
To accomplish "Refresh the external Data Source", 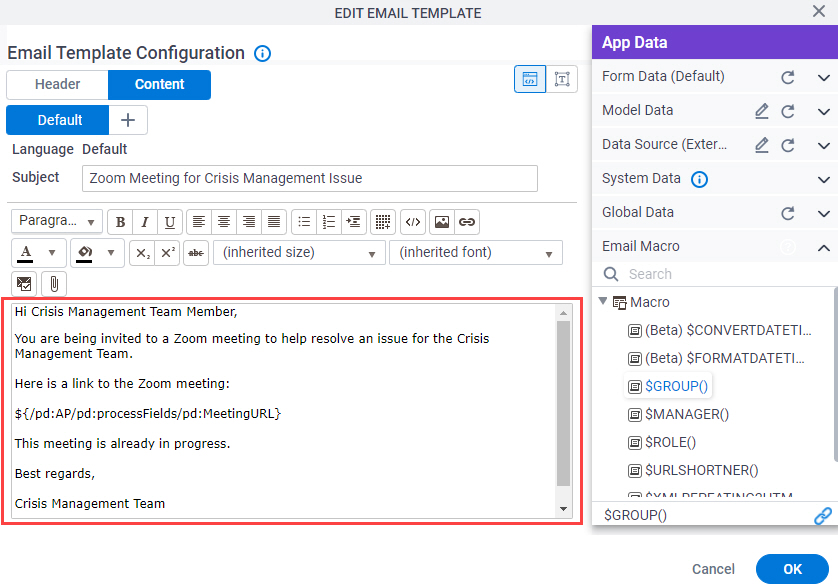I will coord(787,145).
